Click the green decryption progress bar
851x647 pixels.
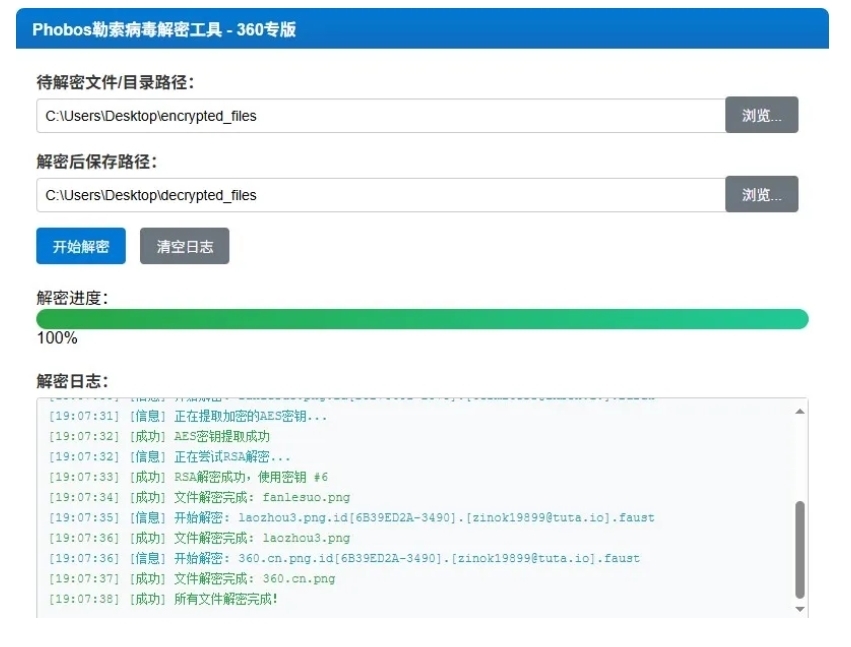[421, 319]
